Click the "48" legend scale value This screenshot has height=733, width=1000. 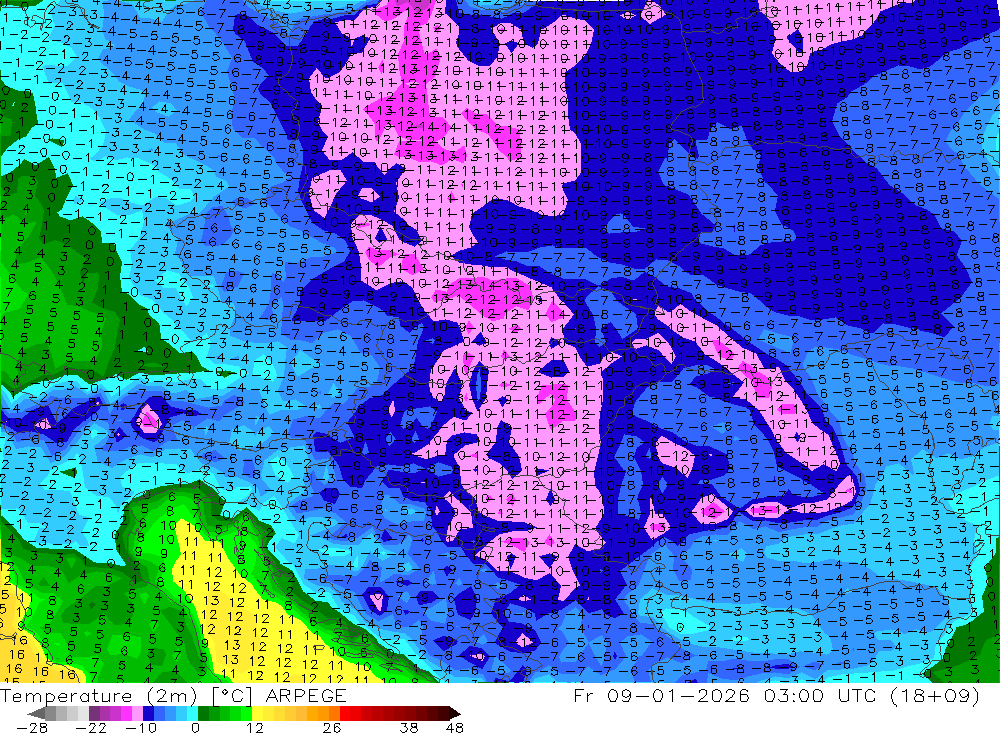tap(454, 727)
